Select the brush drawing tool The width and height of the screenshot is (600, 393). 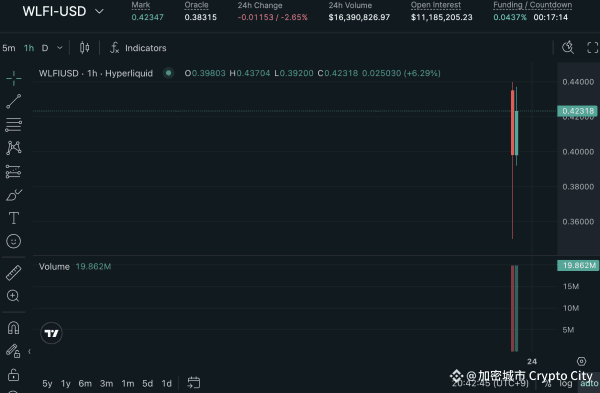(x=14, y=195)
